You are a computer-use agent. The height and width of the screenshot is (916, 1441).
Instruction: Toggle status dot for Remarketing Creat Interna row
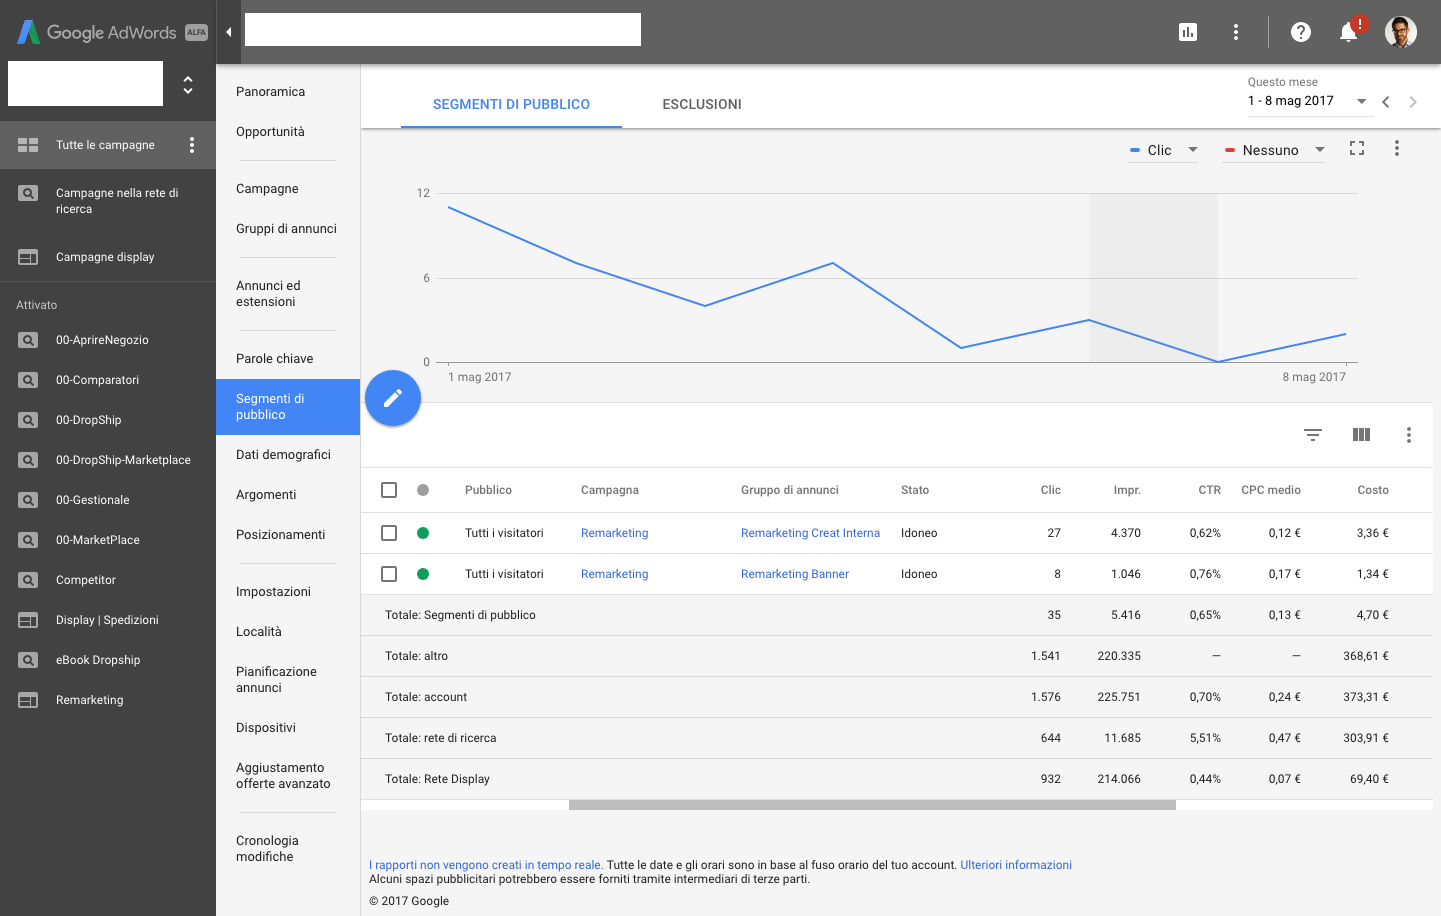[x=423, y=533]
